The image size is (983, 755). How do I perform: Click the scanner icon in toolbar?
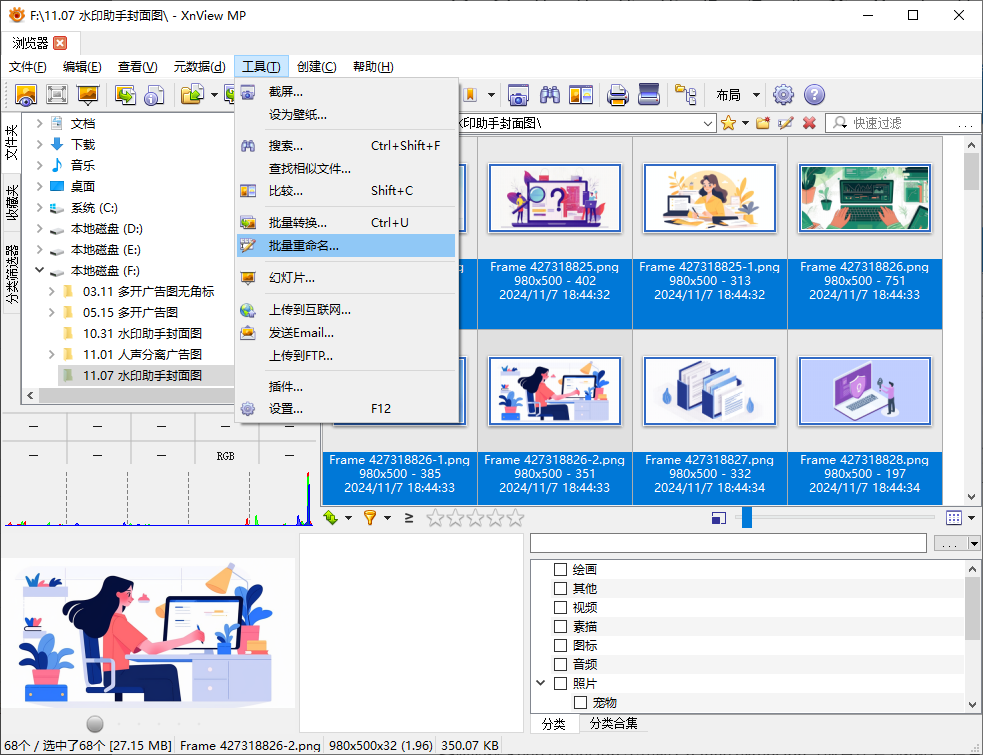tap(649, 95)
